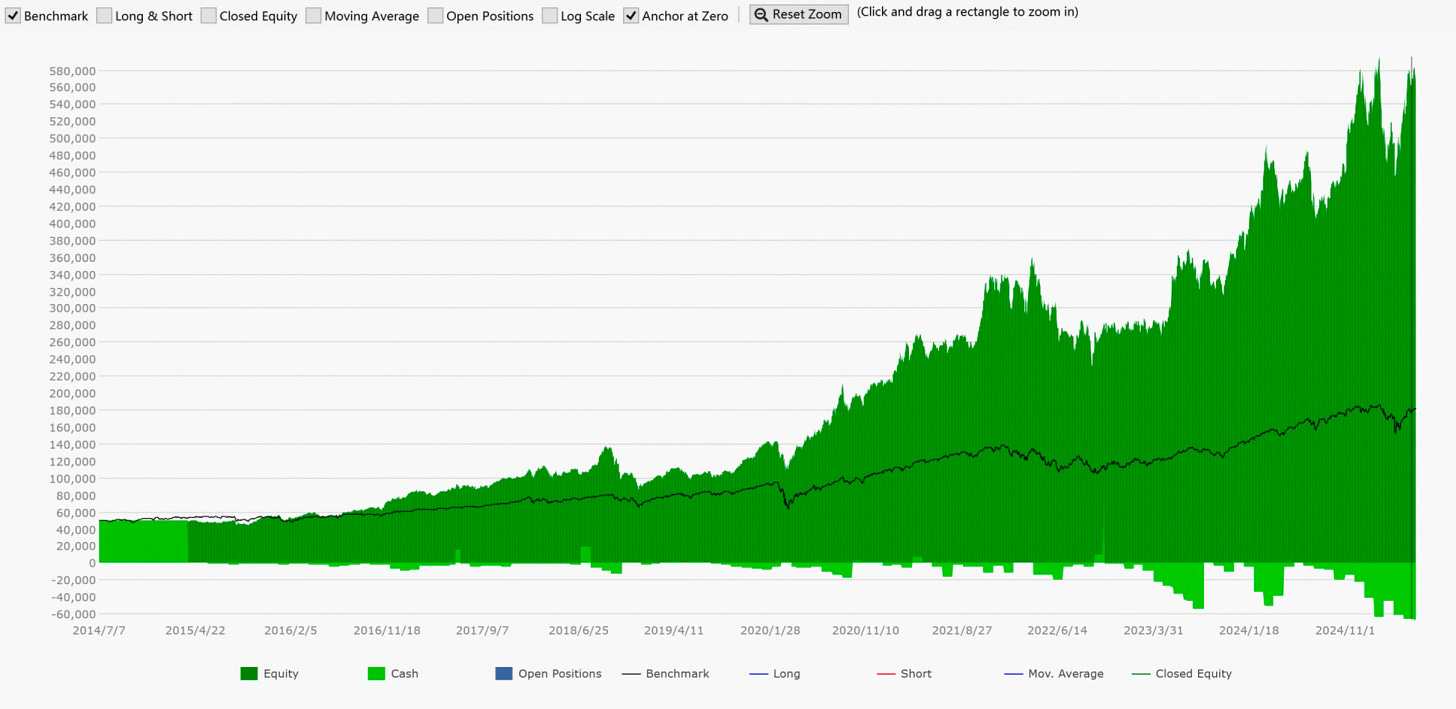Click the dark green Equity legend swatch
Viewport: 1456px width, 709px height.
coord(249,674)
